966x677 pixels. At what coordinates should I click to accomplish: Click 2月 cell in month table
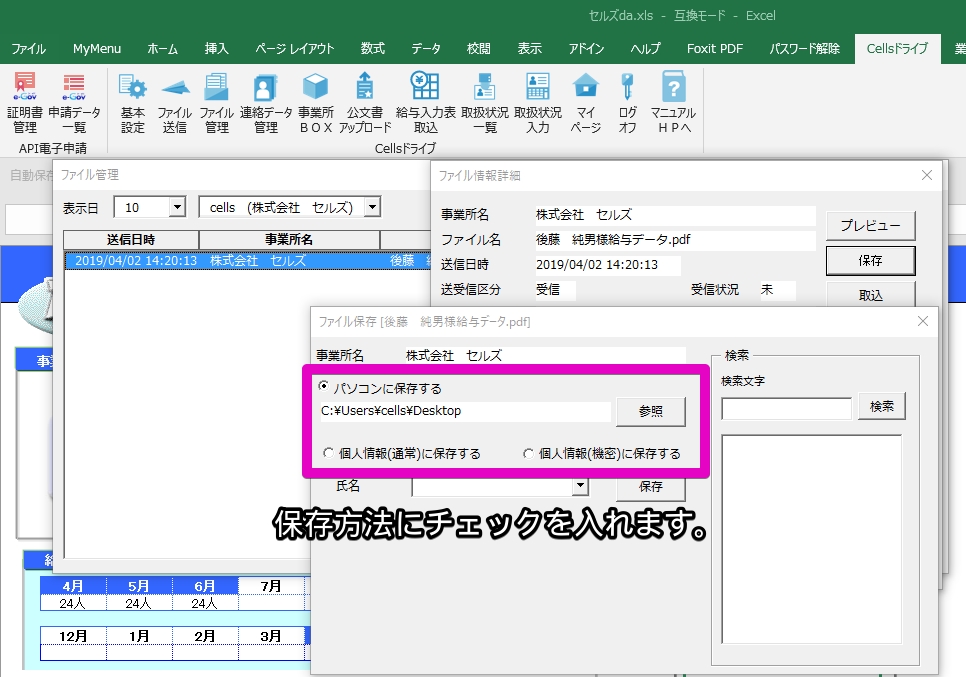click(205, 636)
